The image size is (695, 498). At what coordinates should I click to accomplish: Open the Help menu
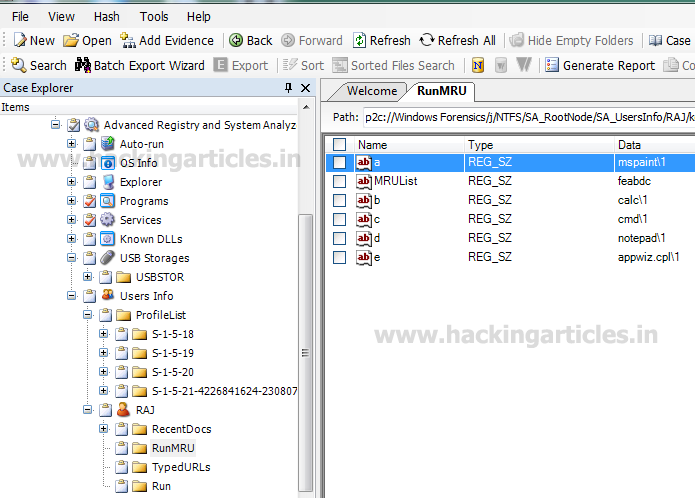click(x=198, y=16)
